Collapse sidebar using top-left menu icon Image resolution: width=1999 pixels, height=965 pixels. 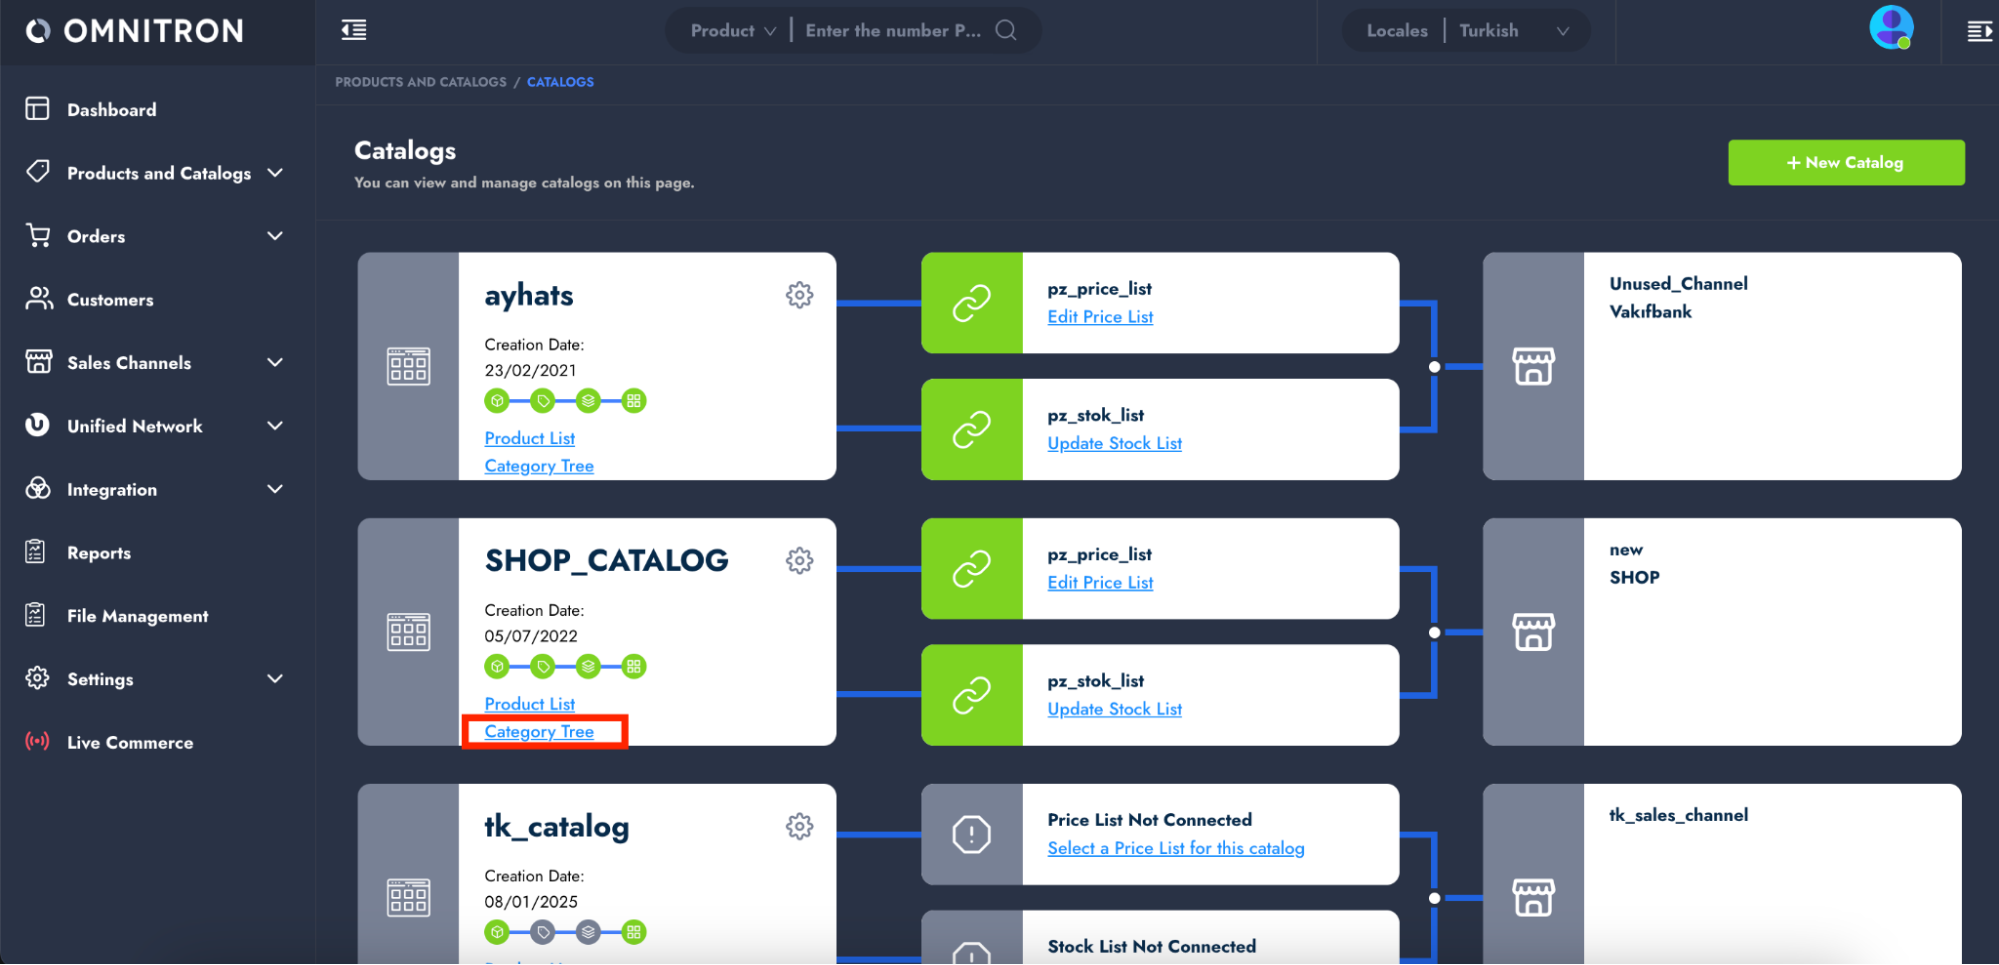[x=354, y=31]
